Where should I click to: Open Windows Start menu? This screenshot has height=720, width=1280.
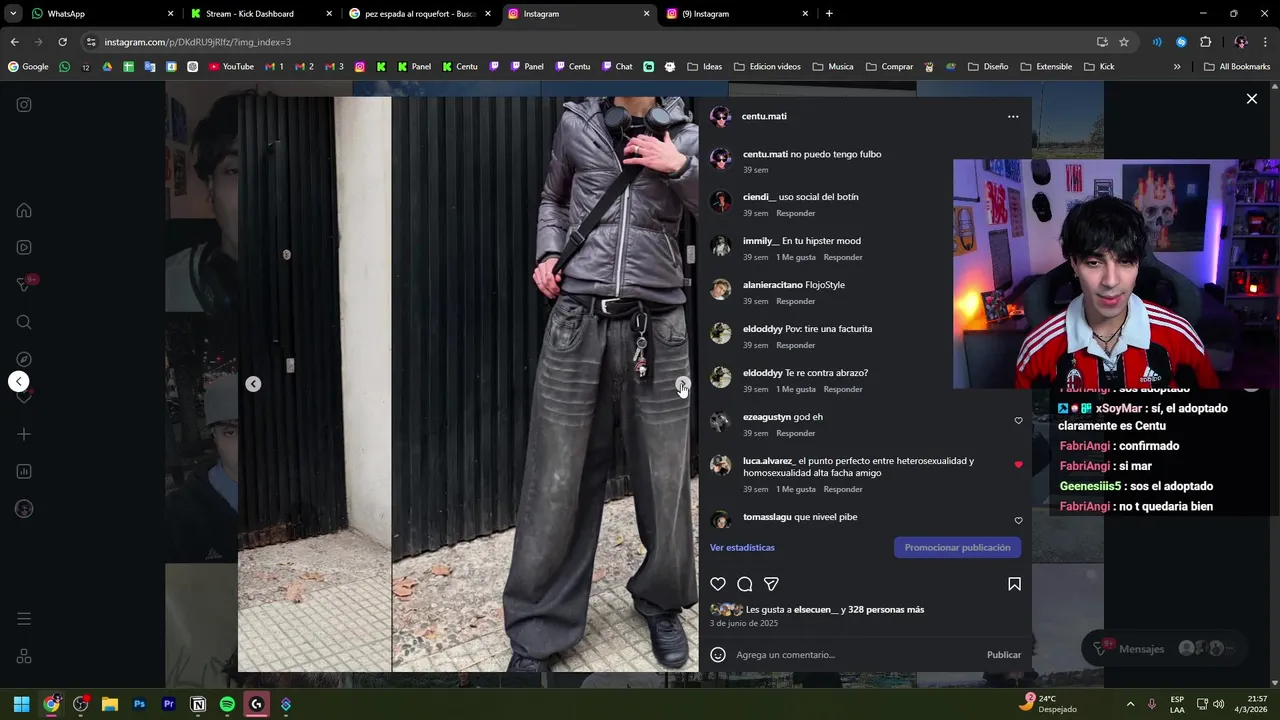tap(21, 704)
